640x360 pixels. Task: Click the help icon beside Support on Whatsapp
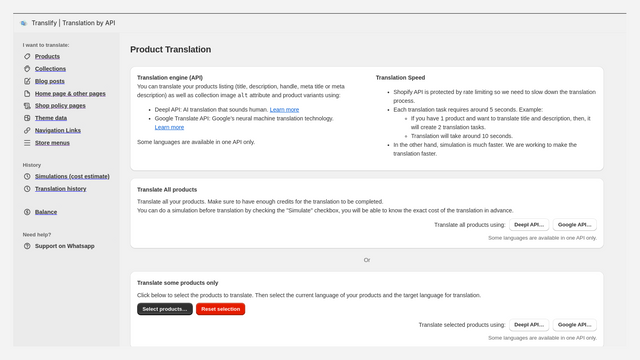point(27,246)
